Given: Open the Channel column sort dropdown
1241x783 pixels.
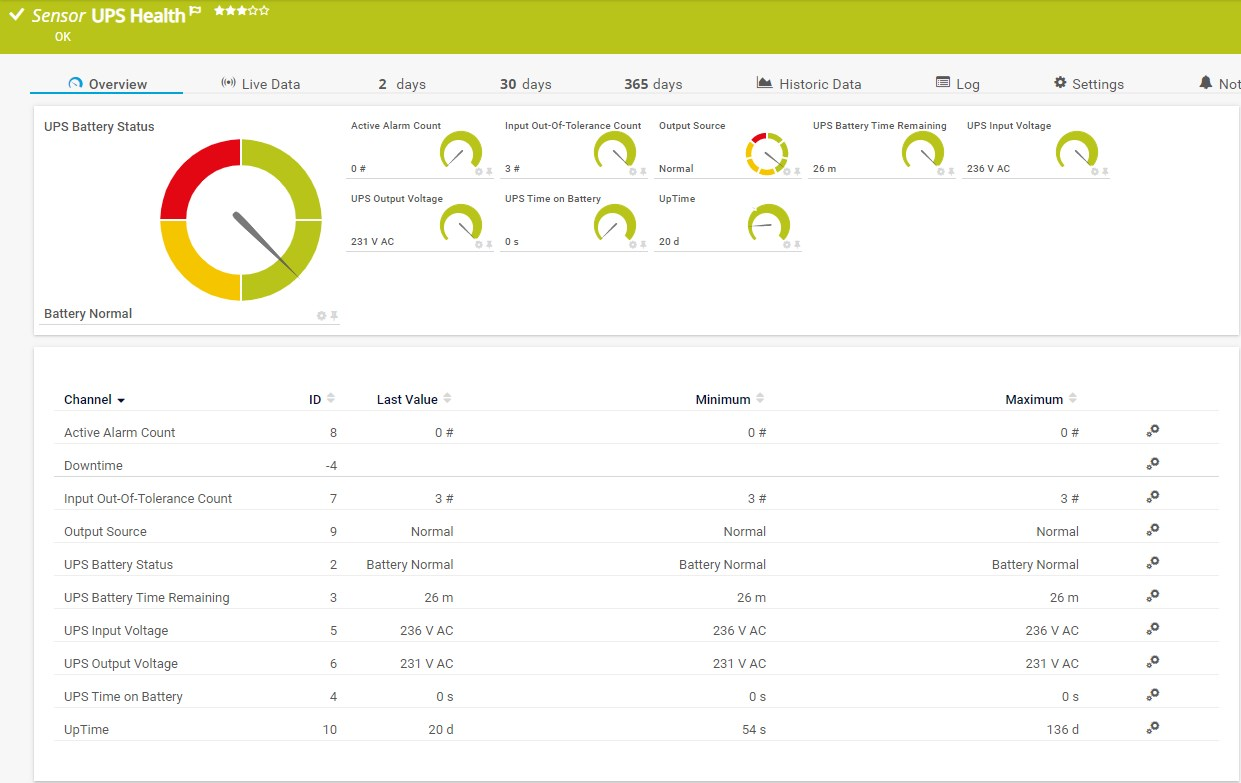Looking at the screenshot, I should click(x=120, y=399).
